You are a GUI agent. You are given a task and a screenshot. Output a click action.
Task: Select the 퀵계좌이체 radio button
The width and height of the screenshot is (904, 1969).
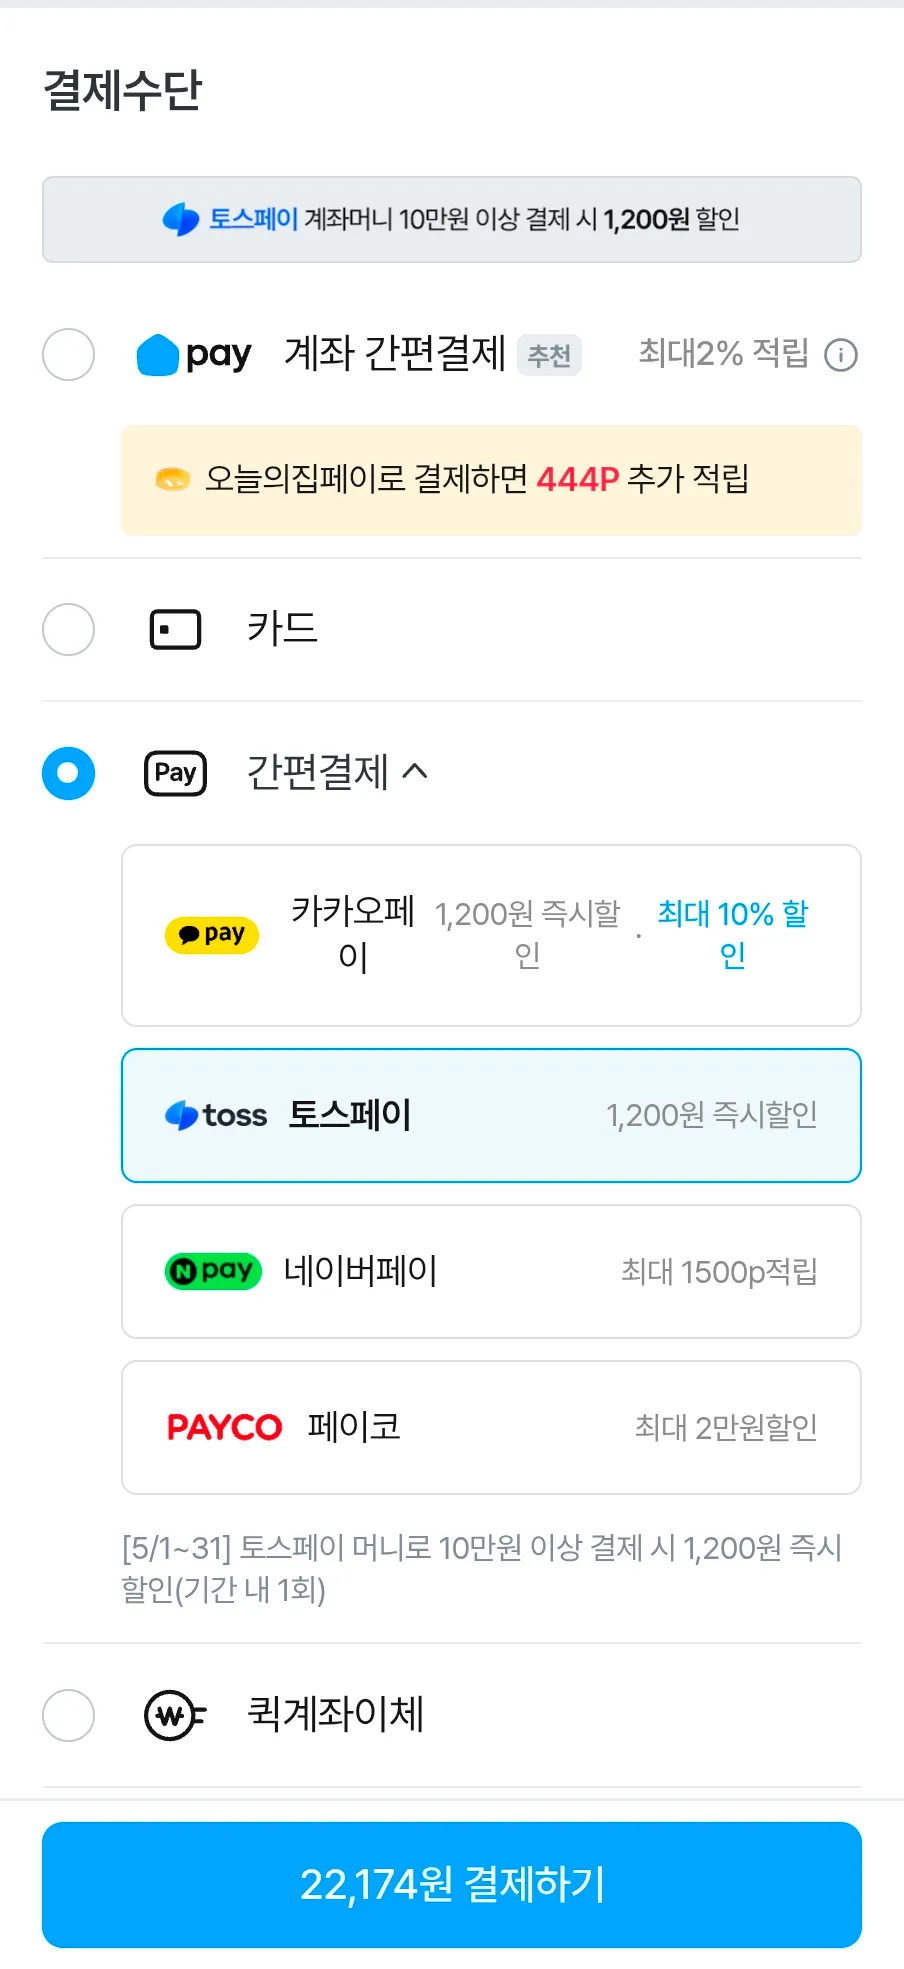coord(69,1715)
